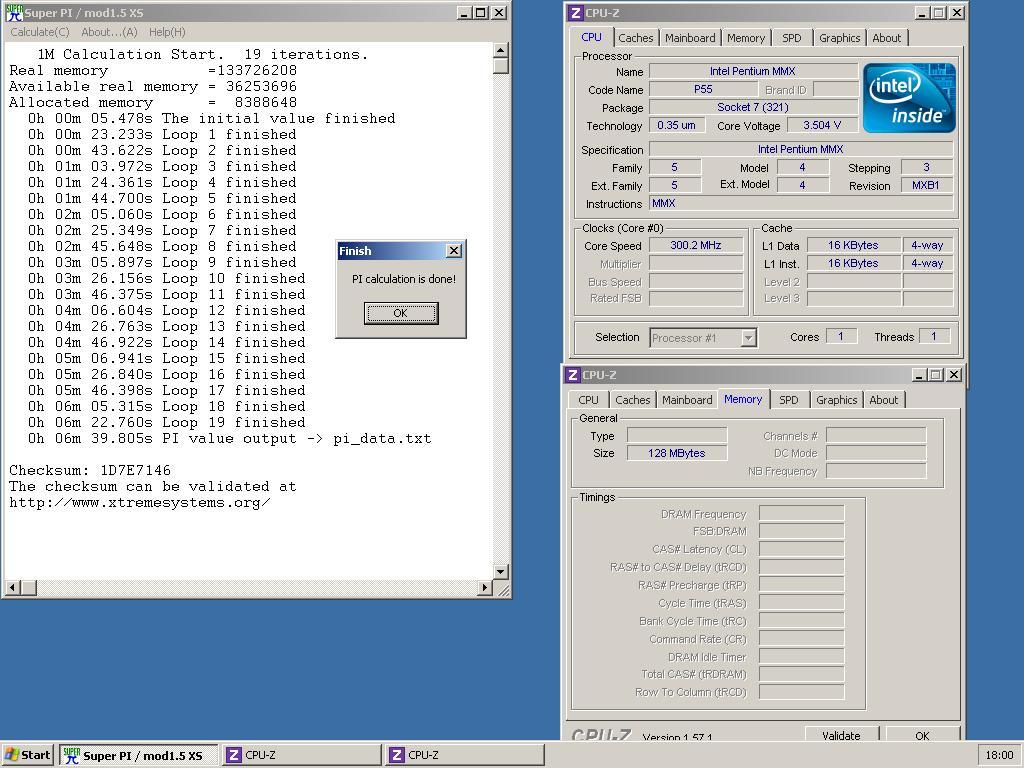The width and height of the screenshot is (1024, 768).
Task: Click the L1 Inst. 16 KBytes value
Action: tap(854, 263)
